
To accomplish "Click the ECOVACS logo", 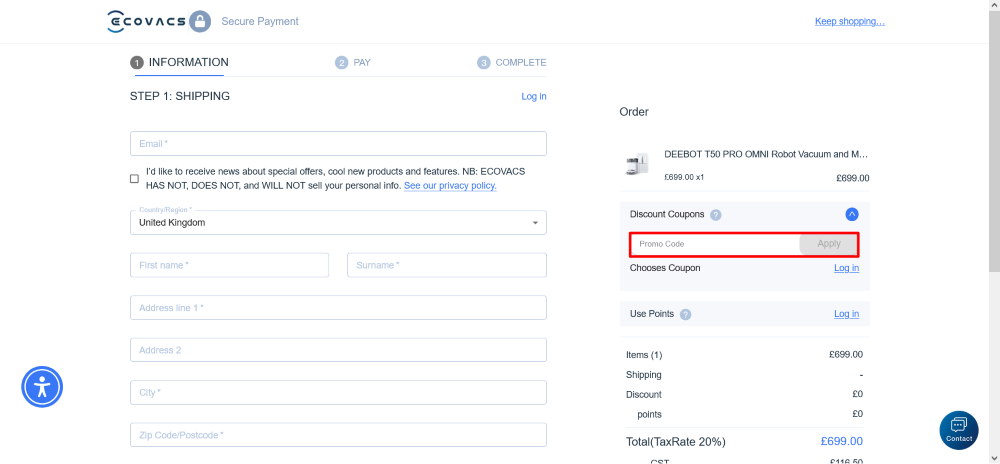I will coord(146,21).
